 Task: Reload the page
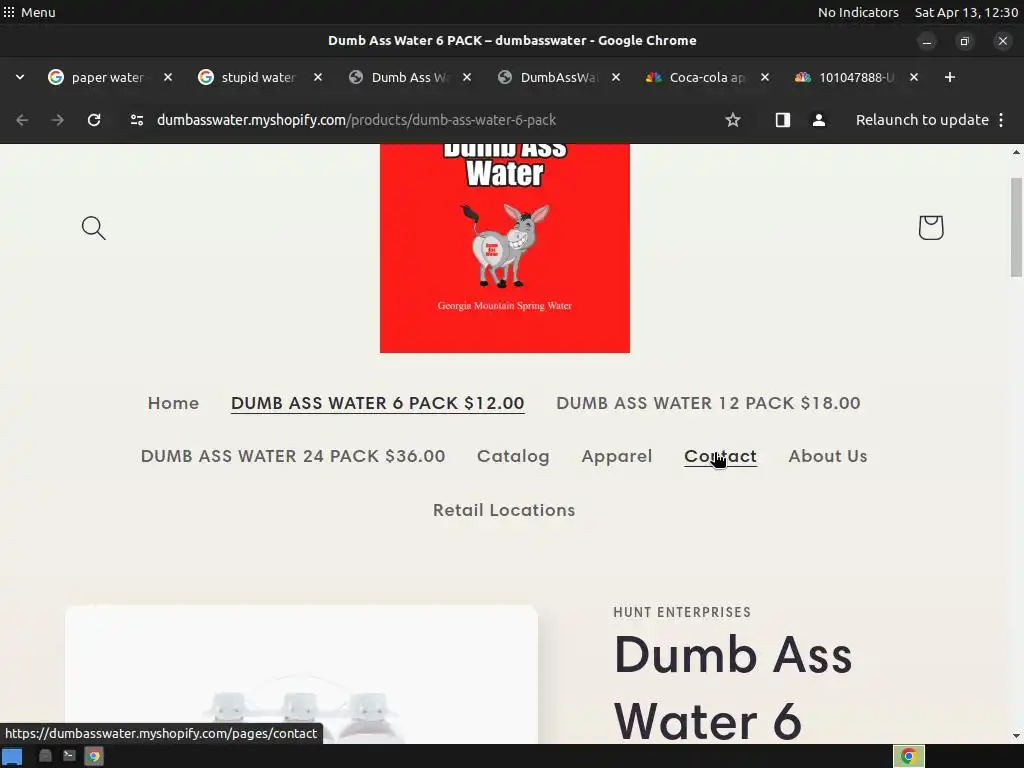point(94,120)
